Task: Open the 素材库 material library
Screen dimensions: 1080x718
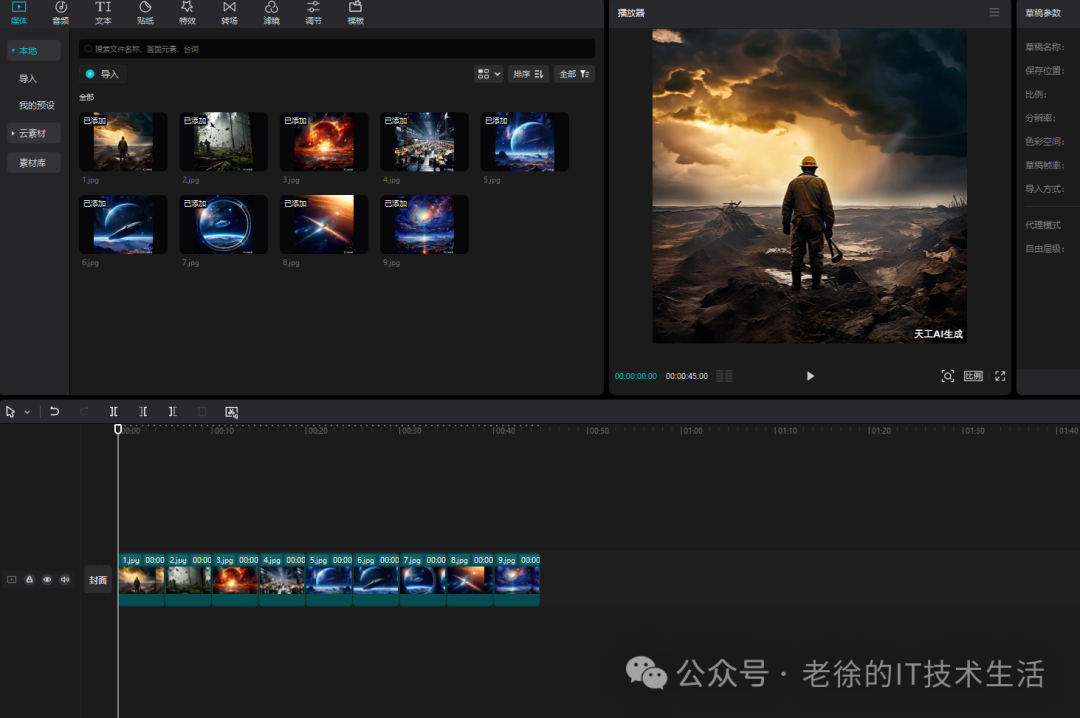Action: [x=34, y=163]
